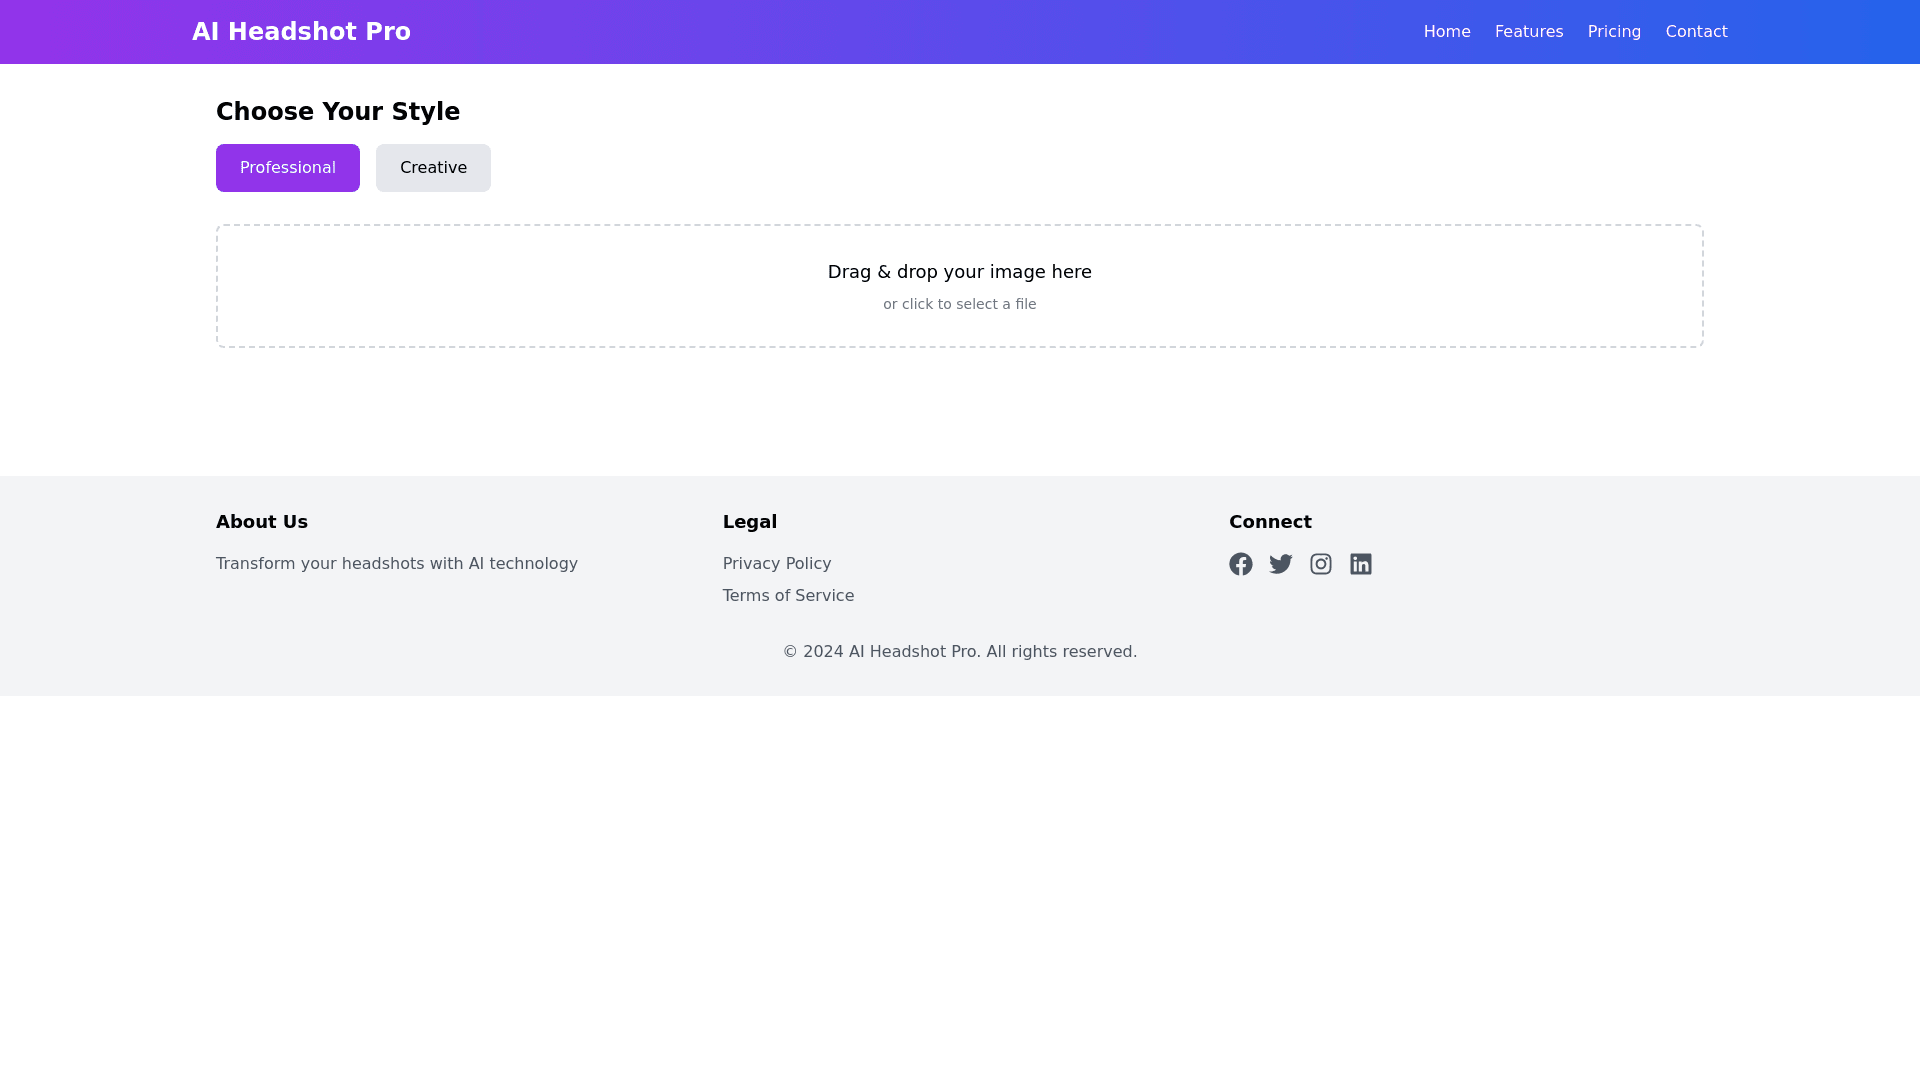The image size is (1920, 1080).
Task: View the Terms of Service link
Action: pos(788,596)
